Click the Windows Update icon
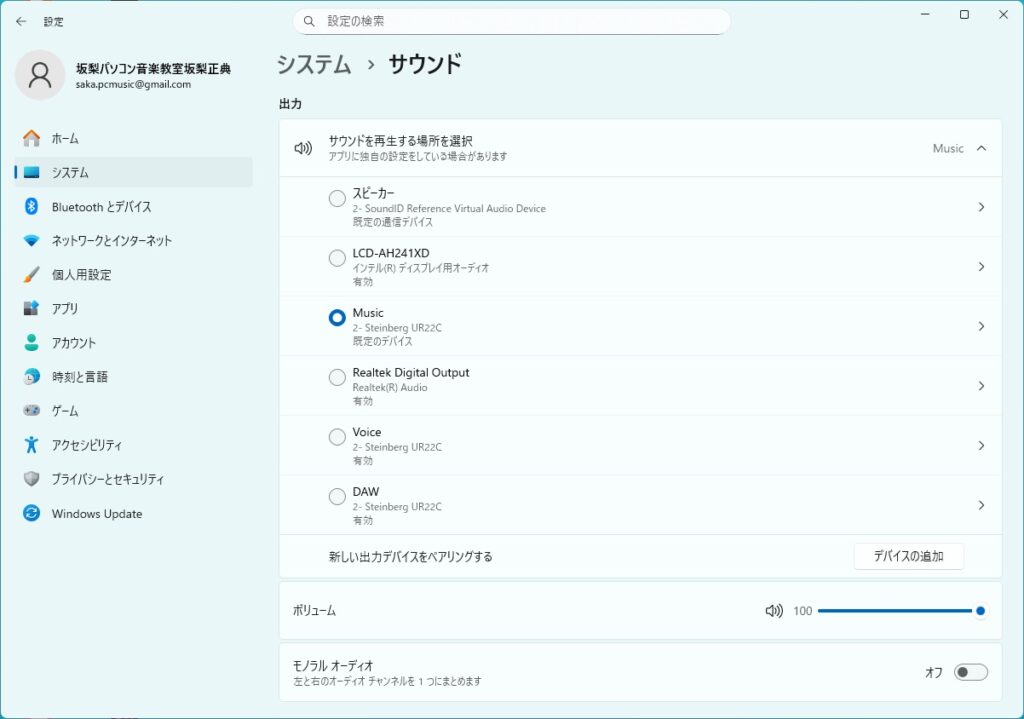This screenshot has width=1024, height=719. [32, 514]
